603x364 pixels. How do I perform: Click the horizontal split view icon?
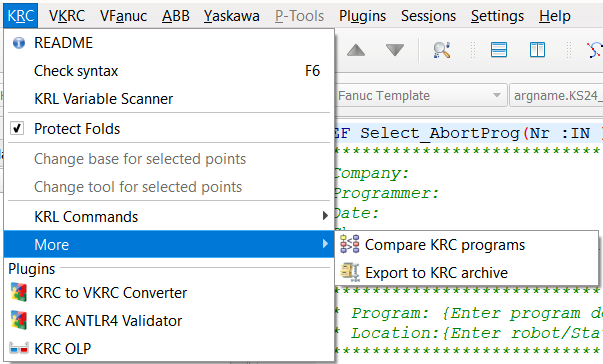pos(499,50)
